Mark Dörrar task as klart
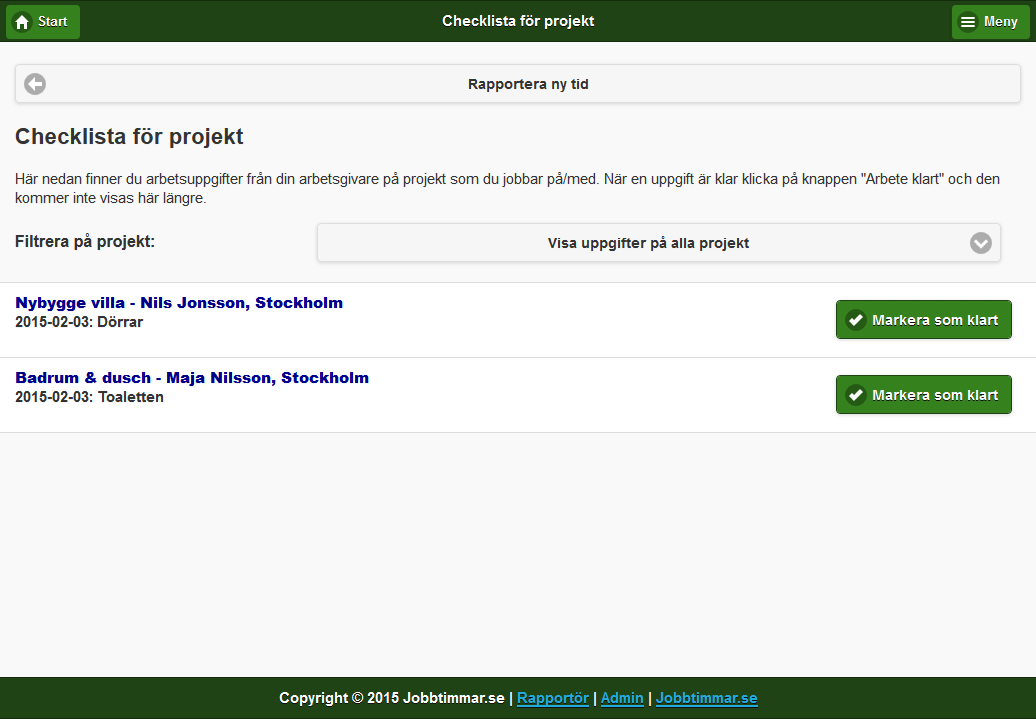 pos(923,320)
